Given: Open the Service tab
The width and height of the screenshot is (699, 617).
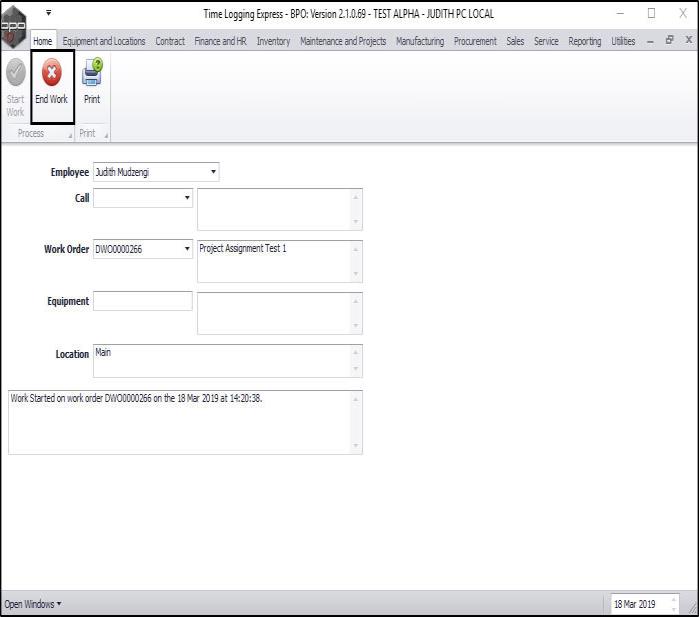Looking at the screenshot, I should (x=546, y=41).
